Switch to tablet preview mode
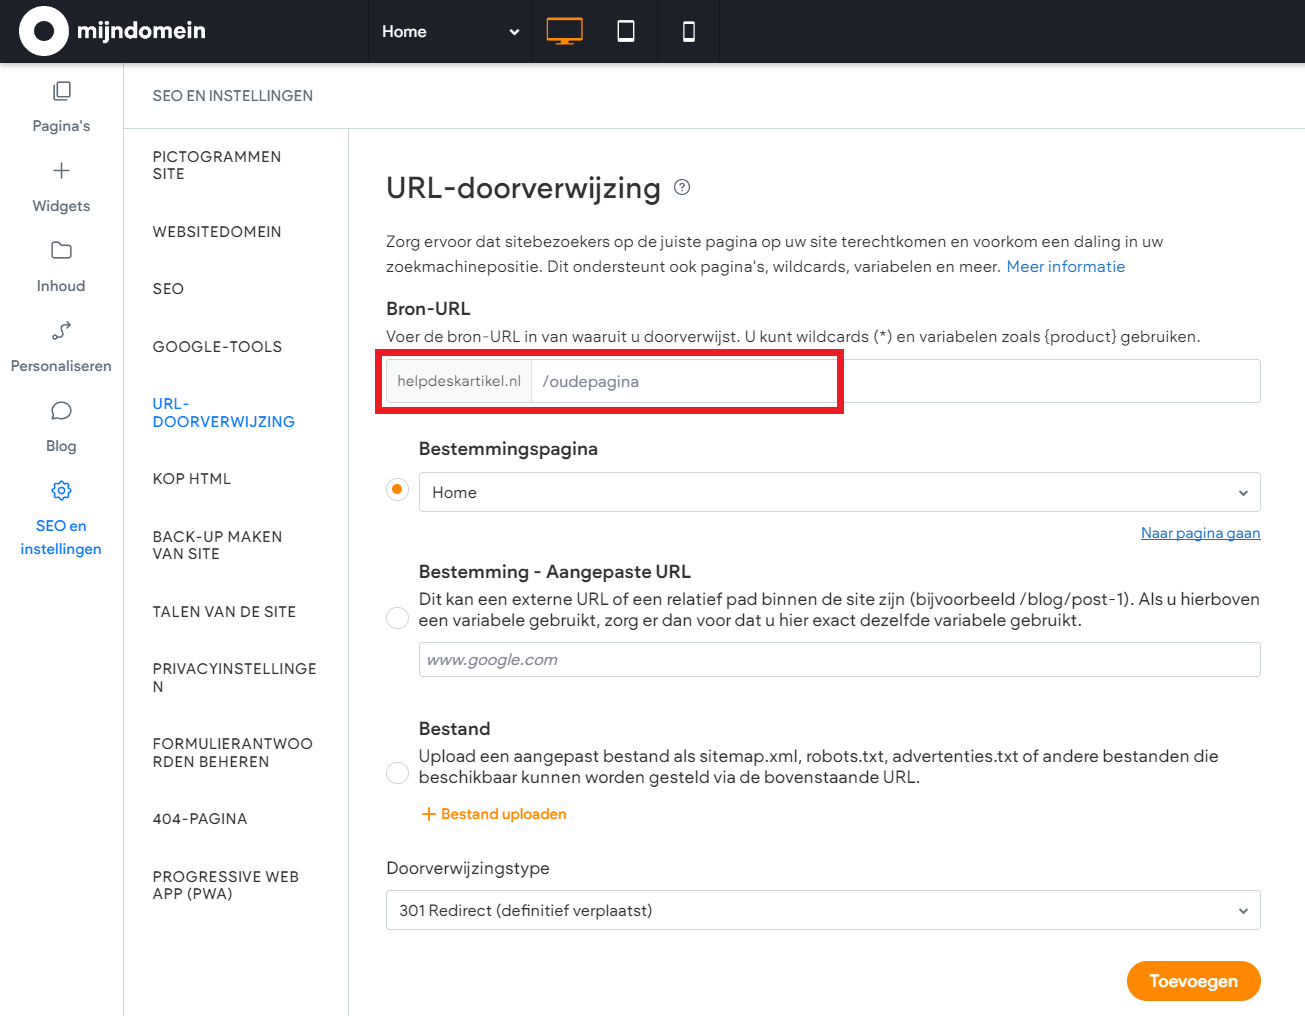Screen dimensions: 1305x1016 point(626,31)
